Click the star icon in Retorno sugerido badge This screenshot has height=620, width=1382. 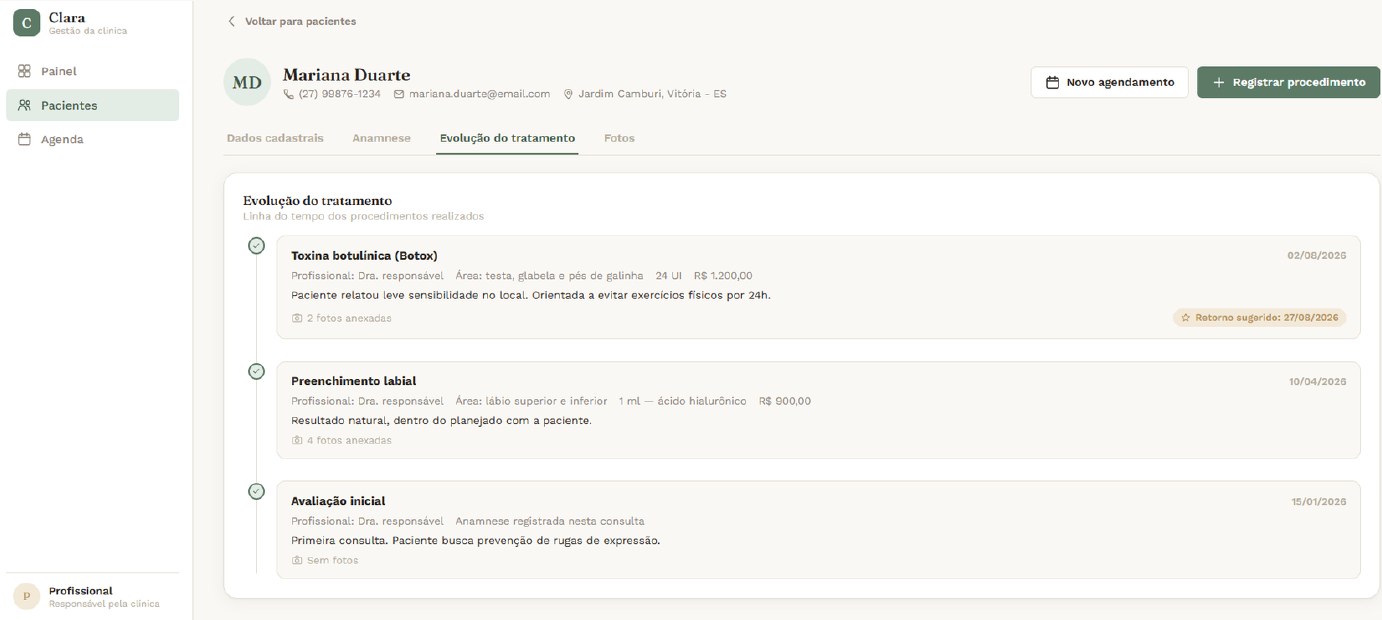tap(1186, 318)
